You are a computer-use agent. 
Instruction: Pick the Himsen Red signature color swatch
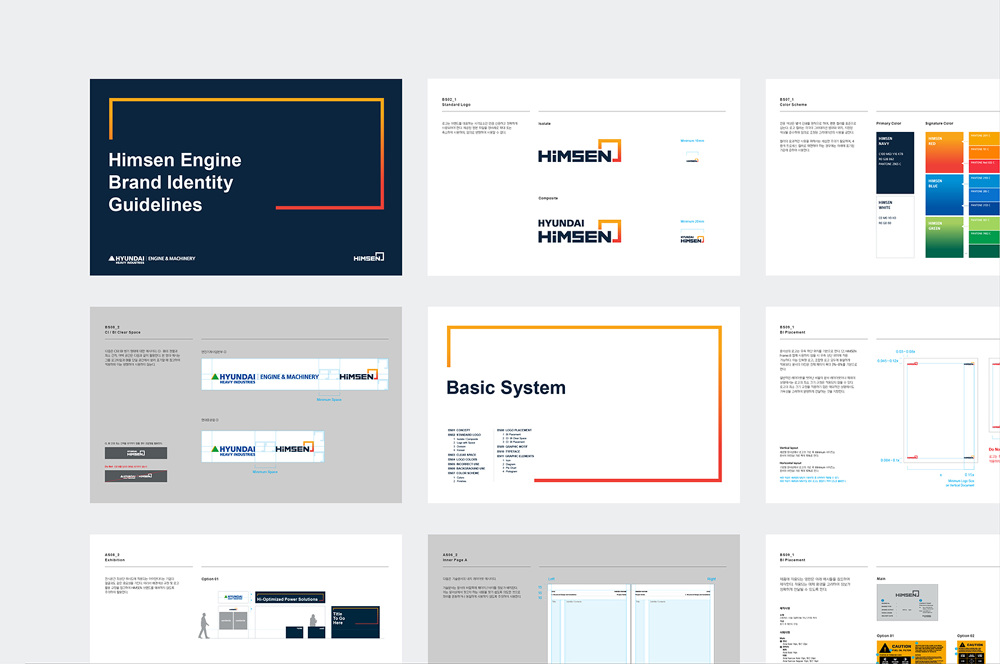[943, 151]
